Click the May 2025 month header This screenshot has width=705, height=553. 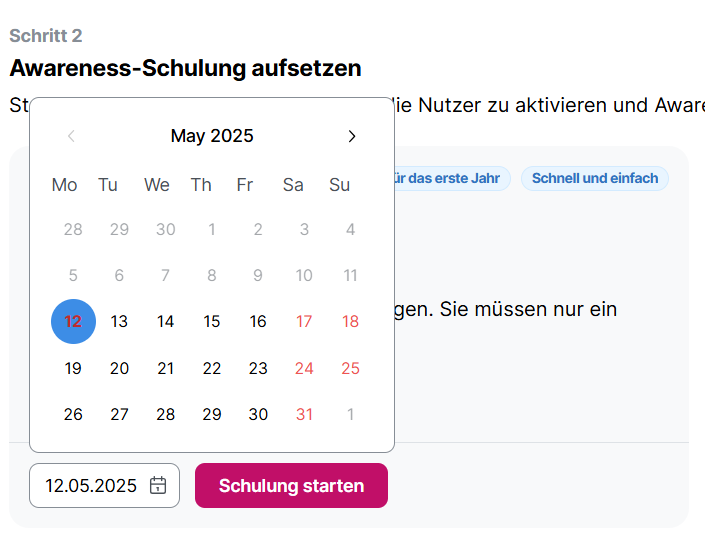(x=212, y=136)
